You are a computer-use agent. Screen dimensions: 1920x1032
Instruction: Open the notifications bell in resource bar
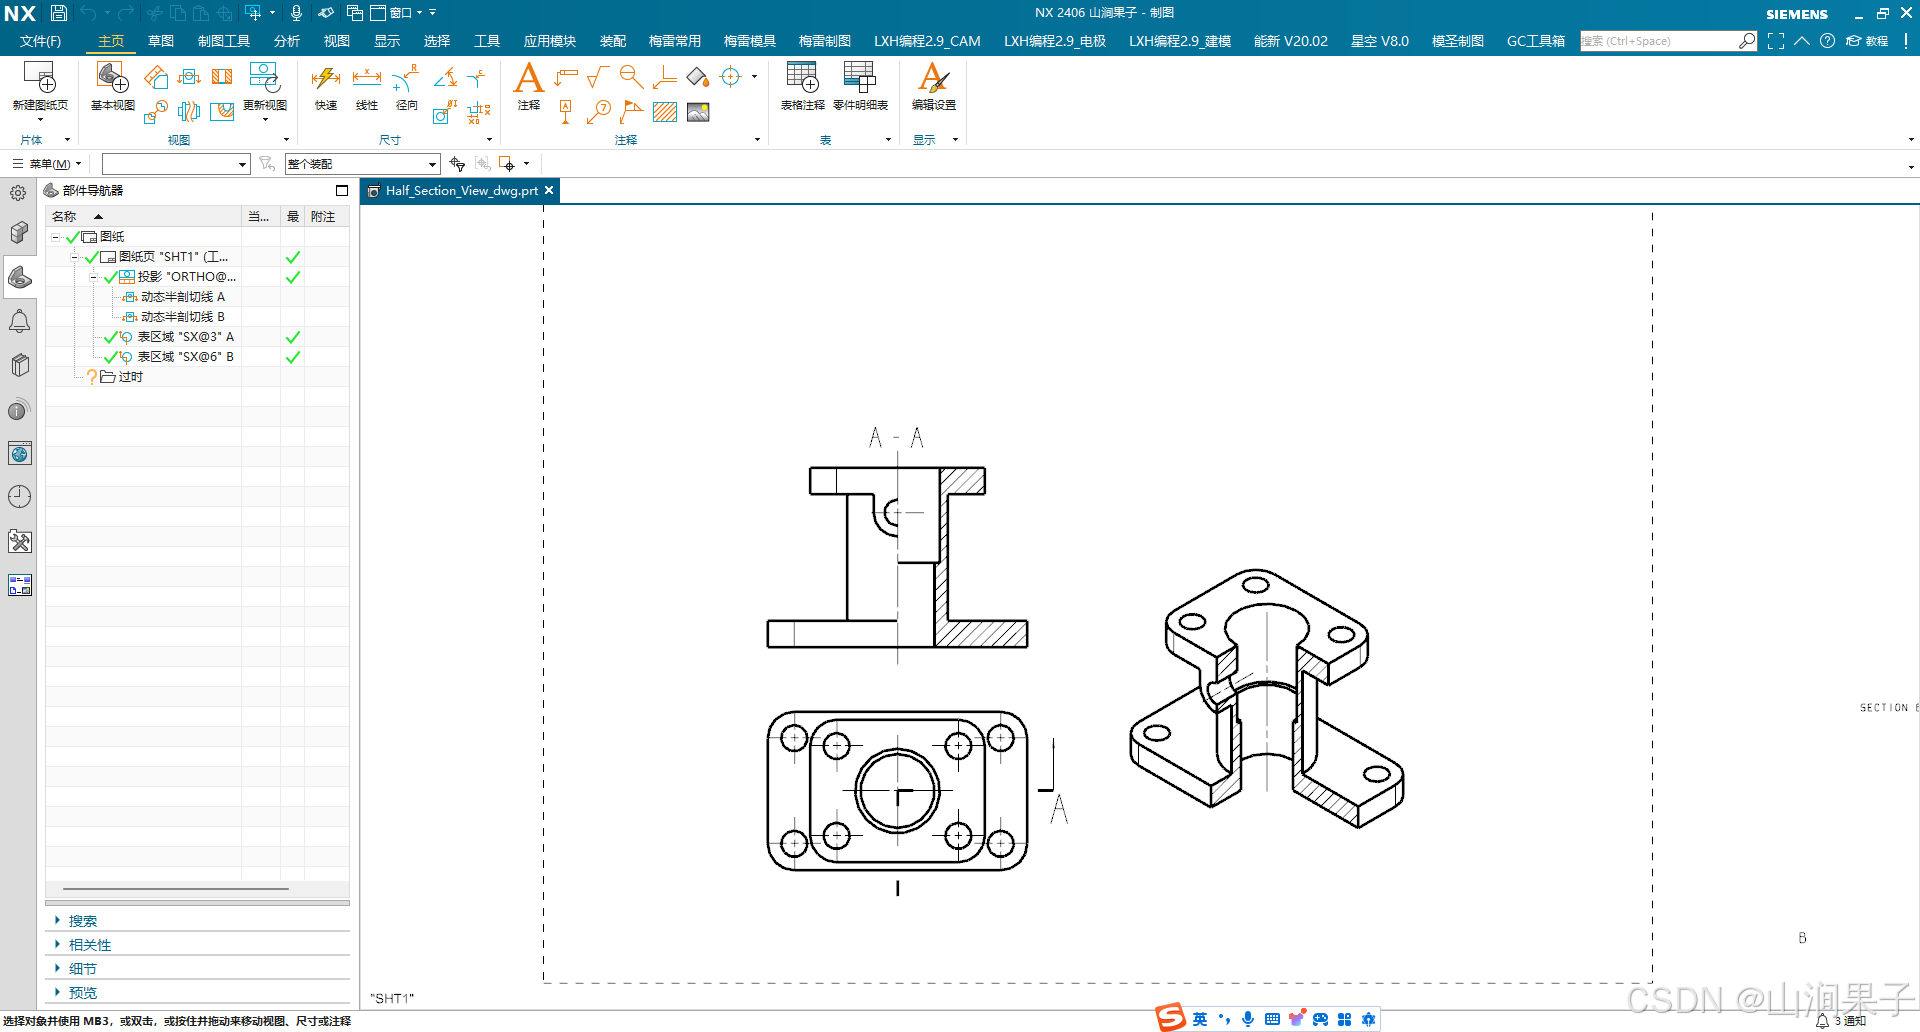19,321
